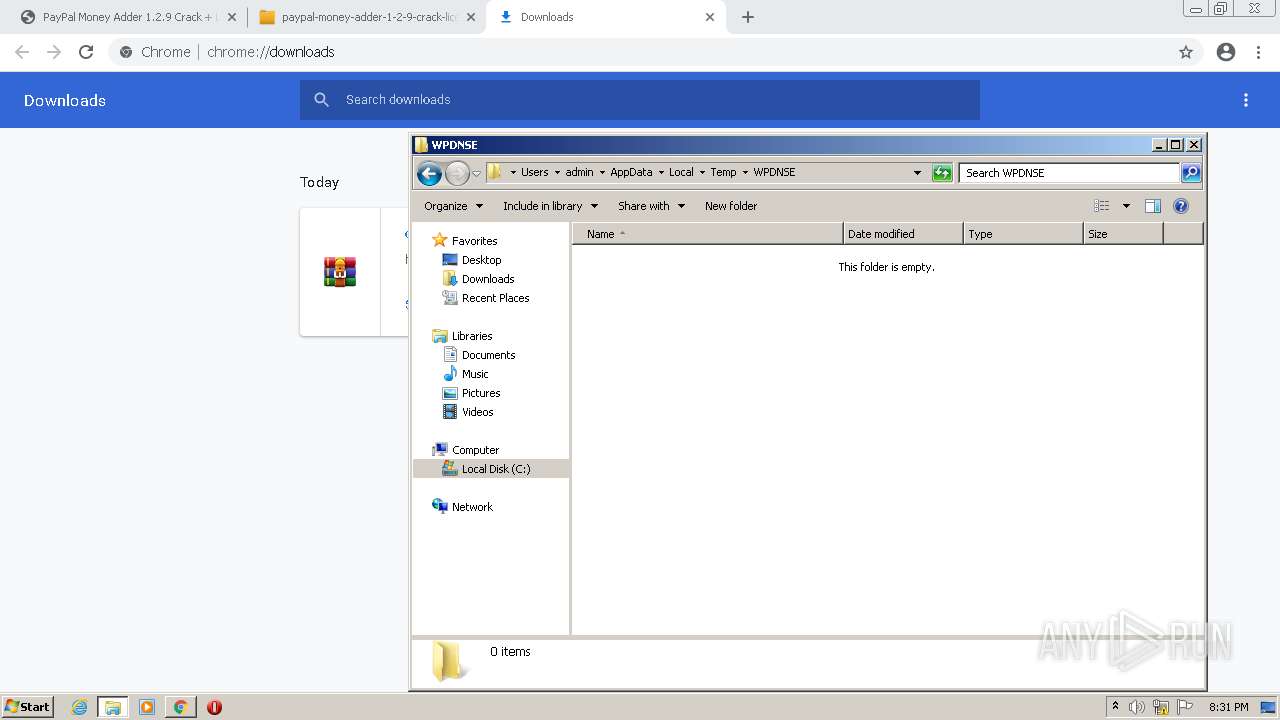Toggle the preview pane button

tap(1153, 206)
